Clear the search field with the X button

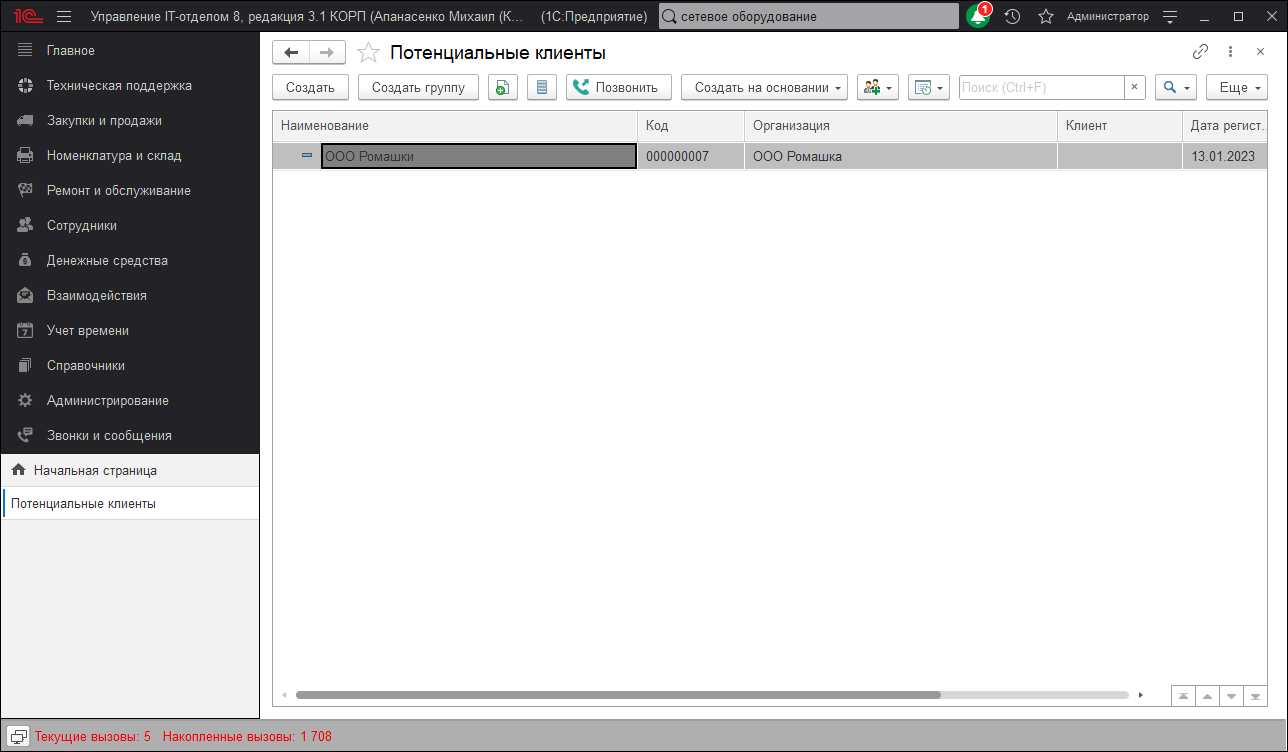coord(1134,87)
